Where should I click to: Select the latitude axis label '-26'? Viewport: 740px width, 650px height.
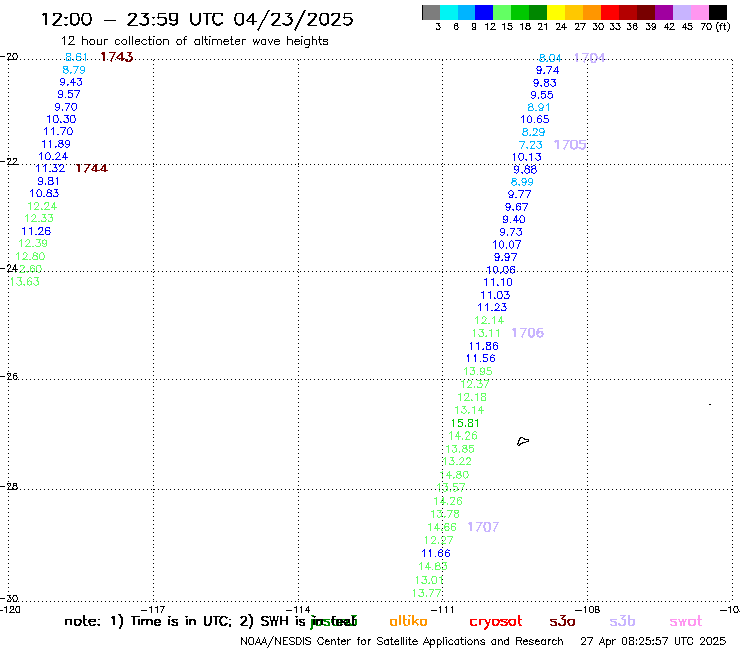tap(9, 376)
